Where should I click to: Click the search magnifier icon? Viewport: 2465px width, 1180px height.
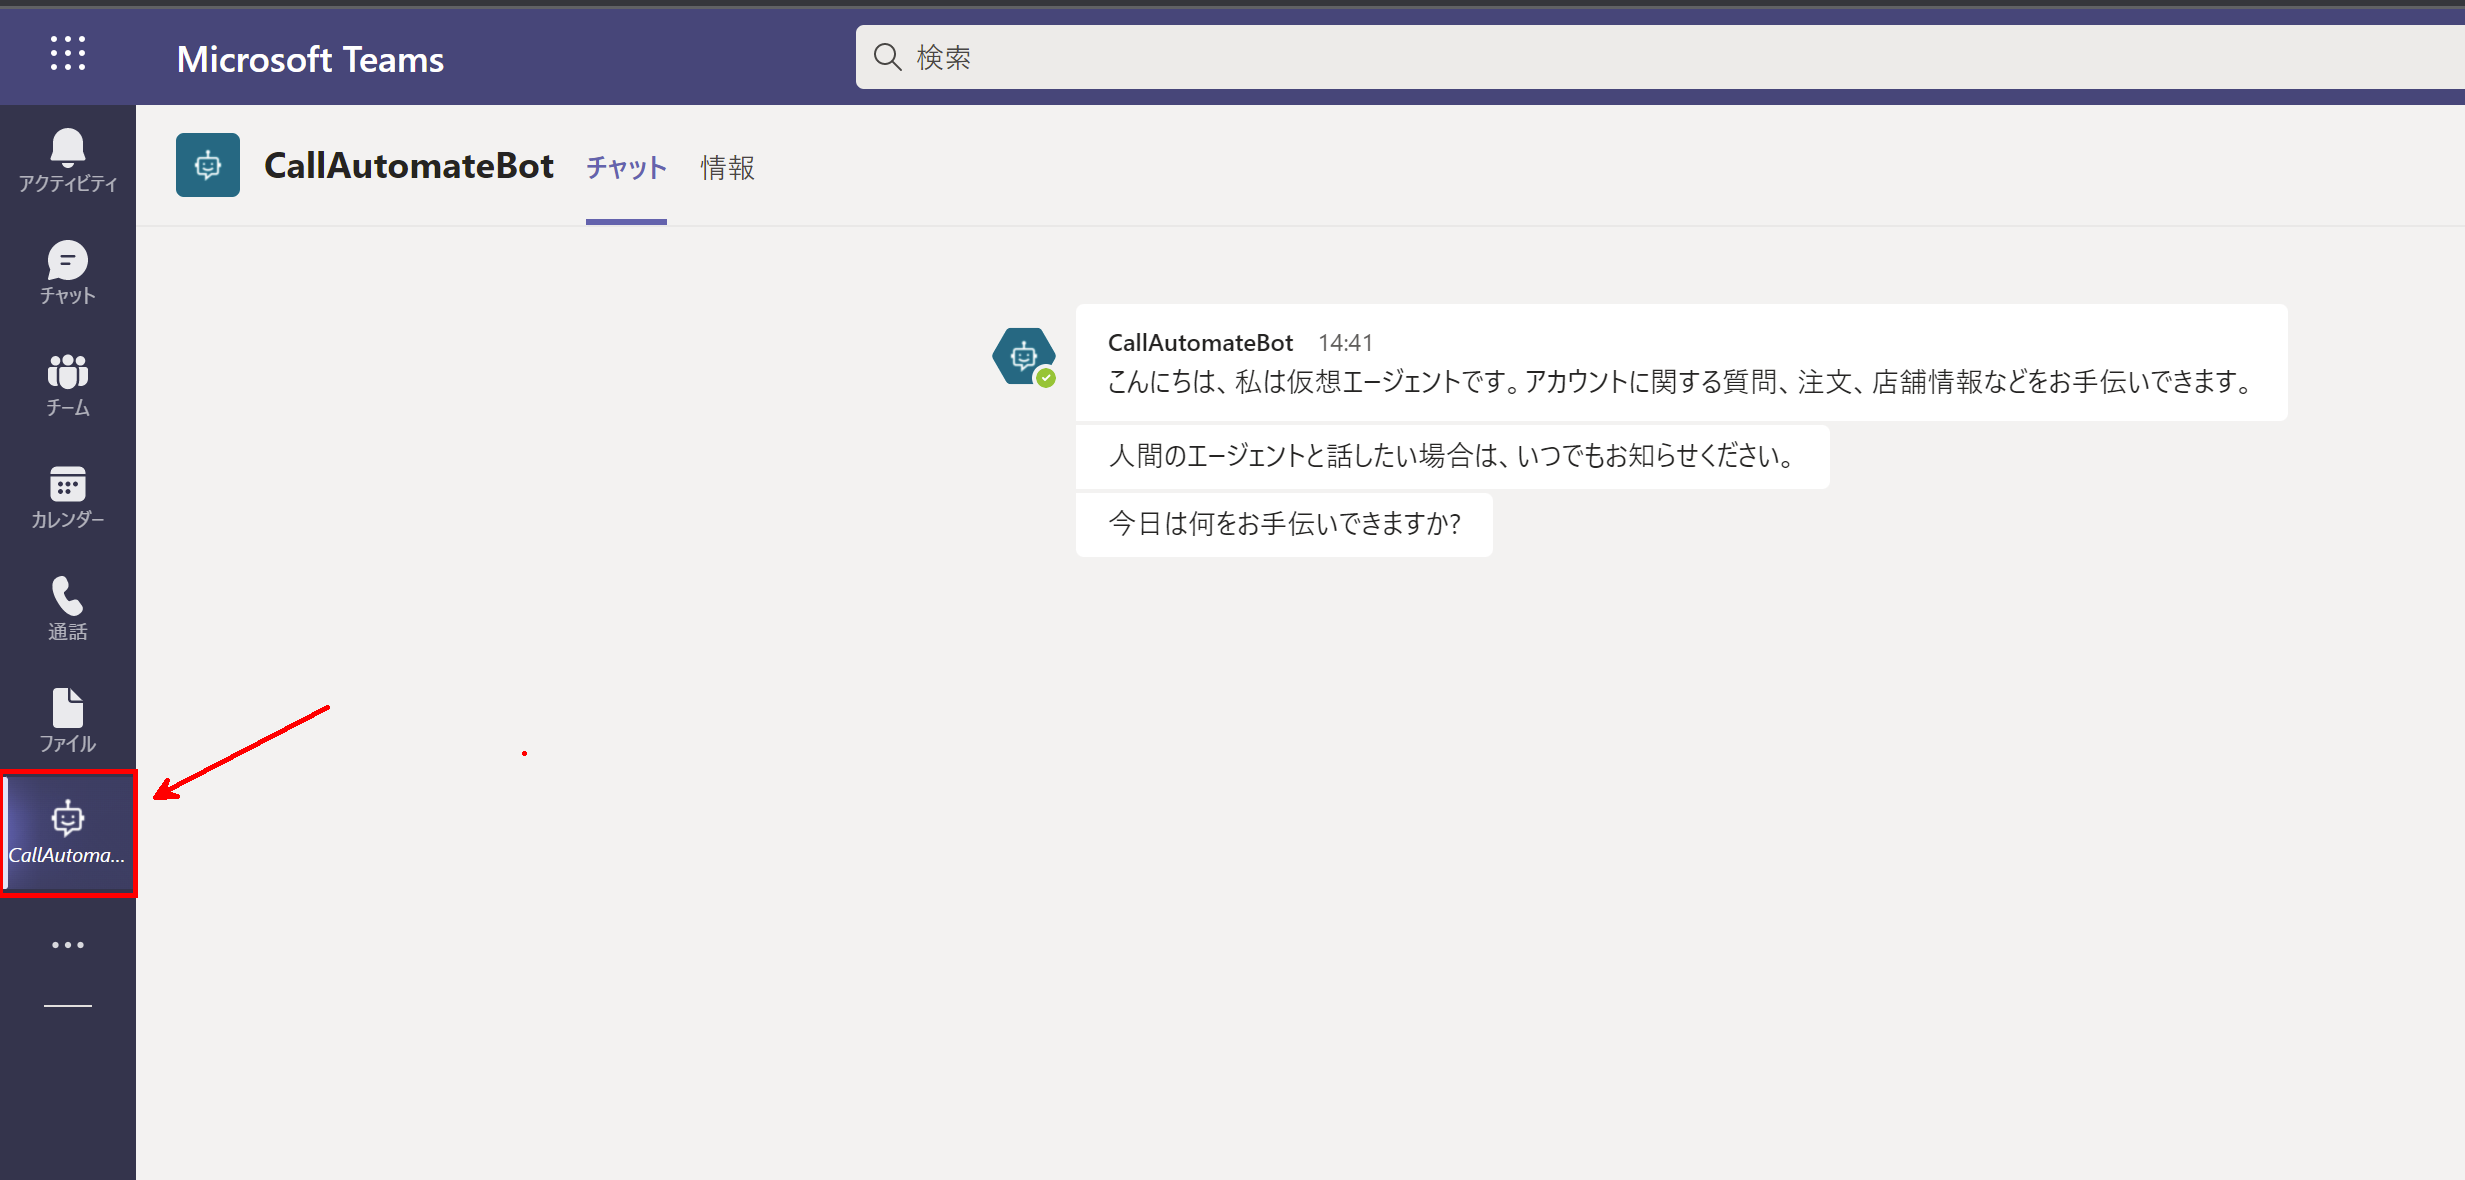click(887, 57)
